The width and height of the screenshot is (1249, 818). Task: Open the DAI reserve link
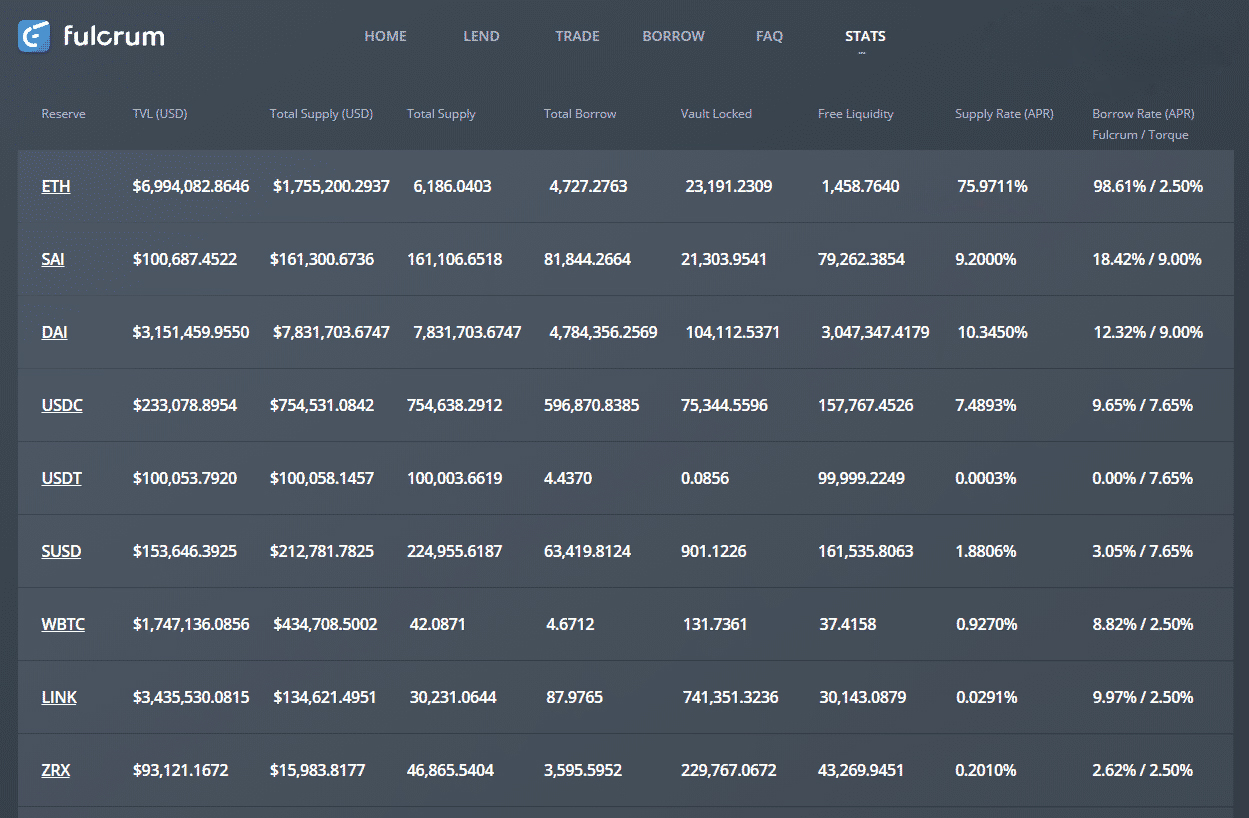coord(54,332)
